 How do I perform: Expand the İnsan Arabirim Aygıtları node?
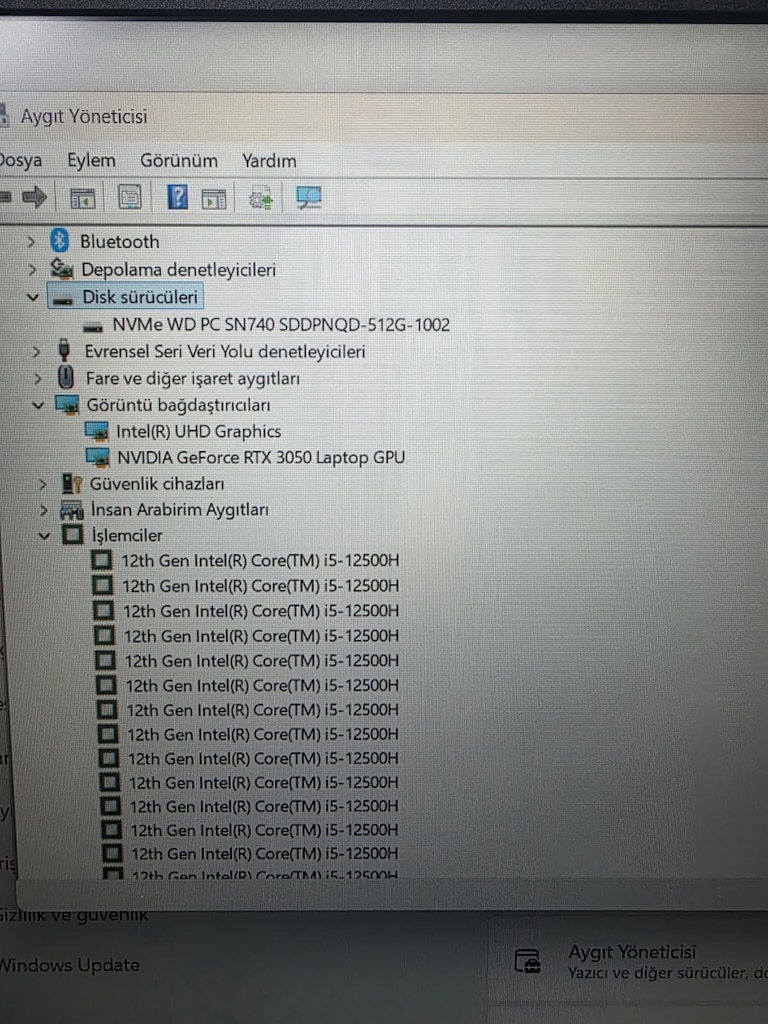[x=44, y=509]
